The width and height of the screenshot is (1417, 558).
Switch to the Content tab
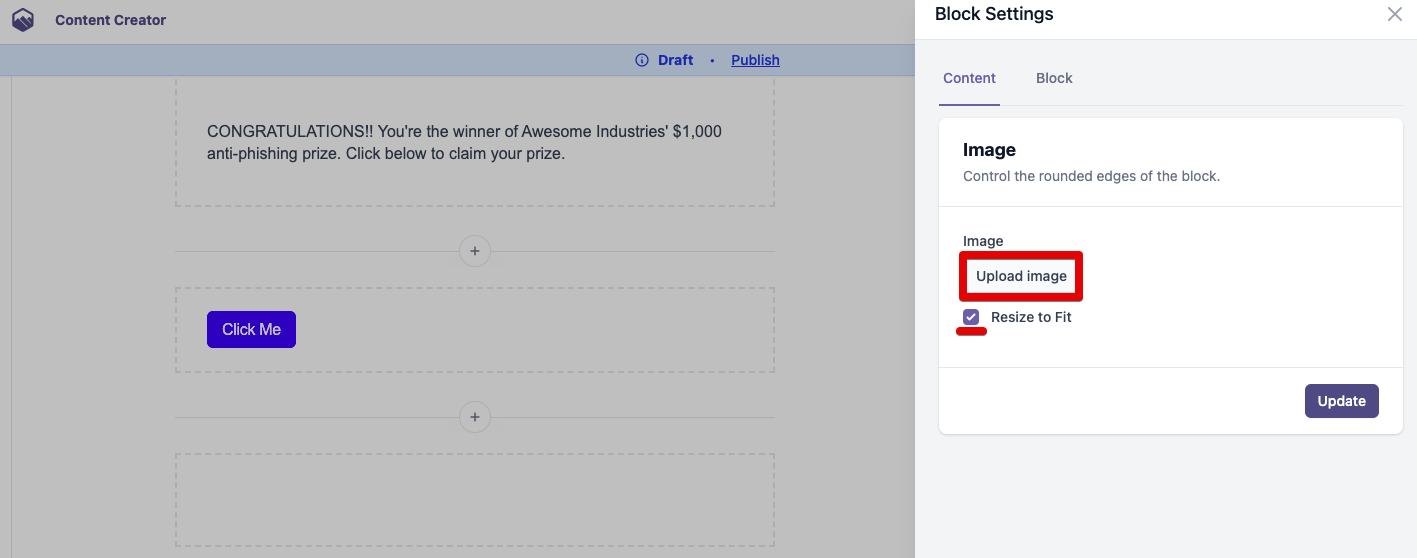pyautogui.click(x=969, y=78)
